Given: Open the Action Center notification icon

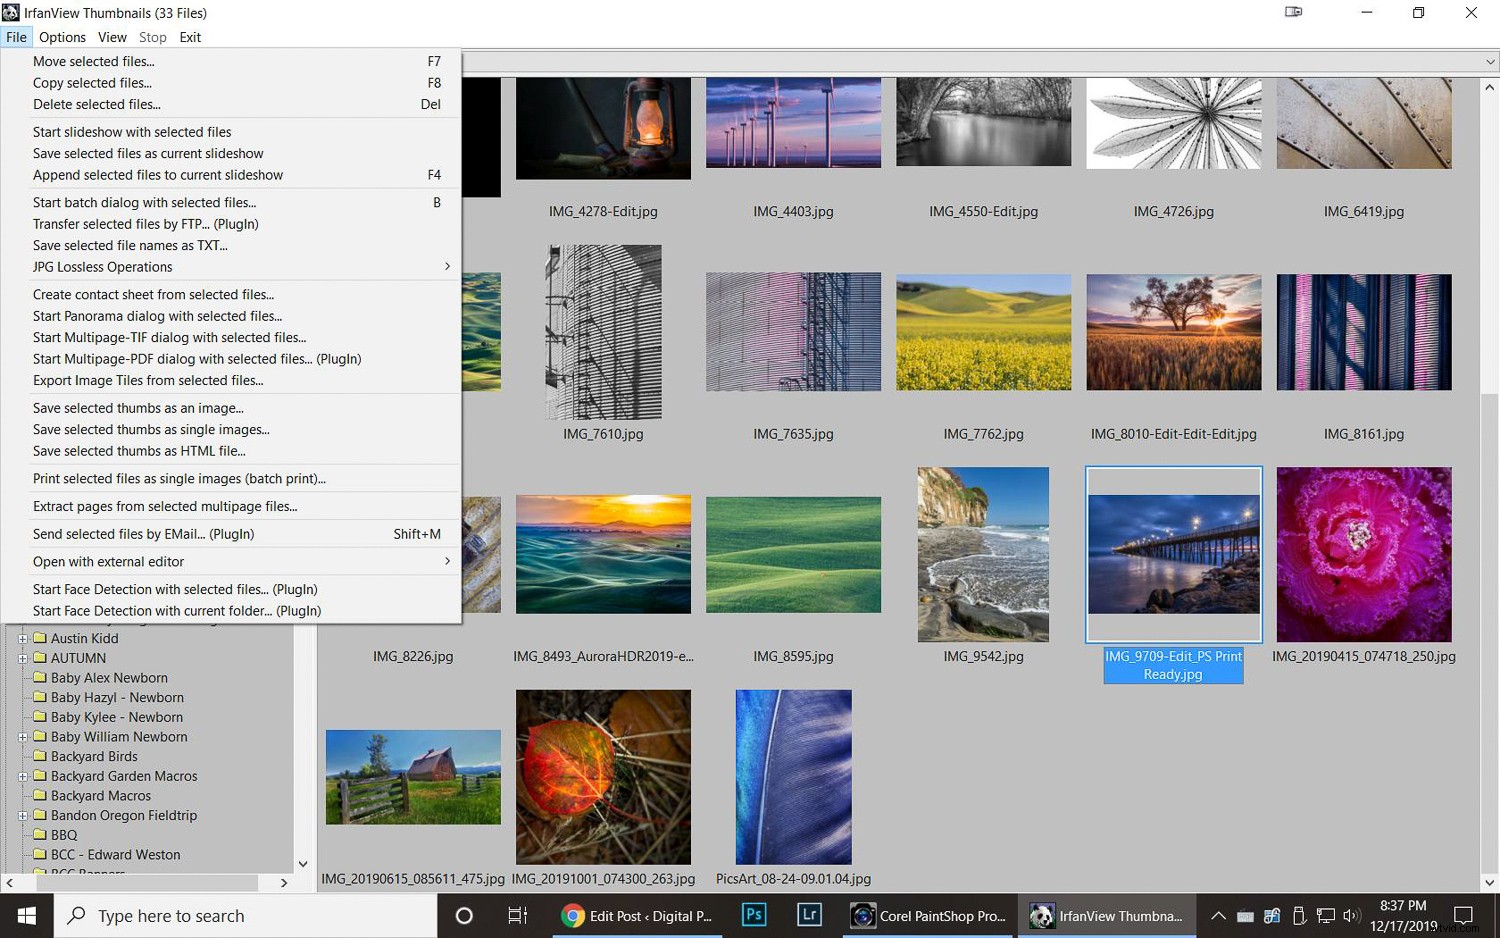Looking at the screenshot, I should 1464,915.
